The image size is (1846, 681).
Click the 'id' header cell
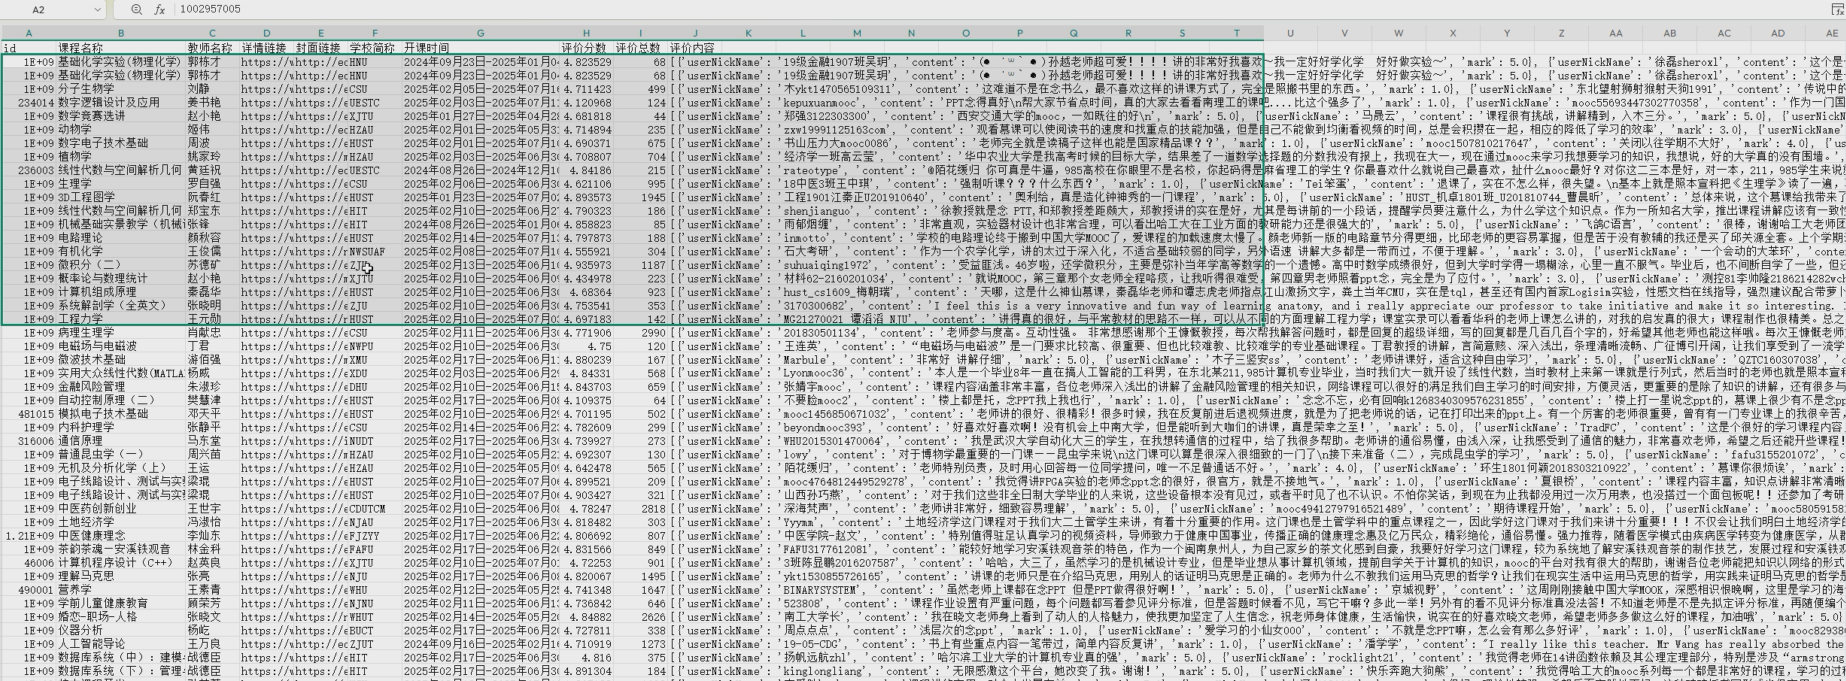coord(28,47)
